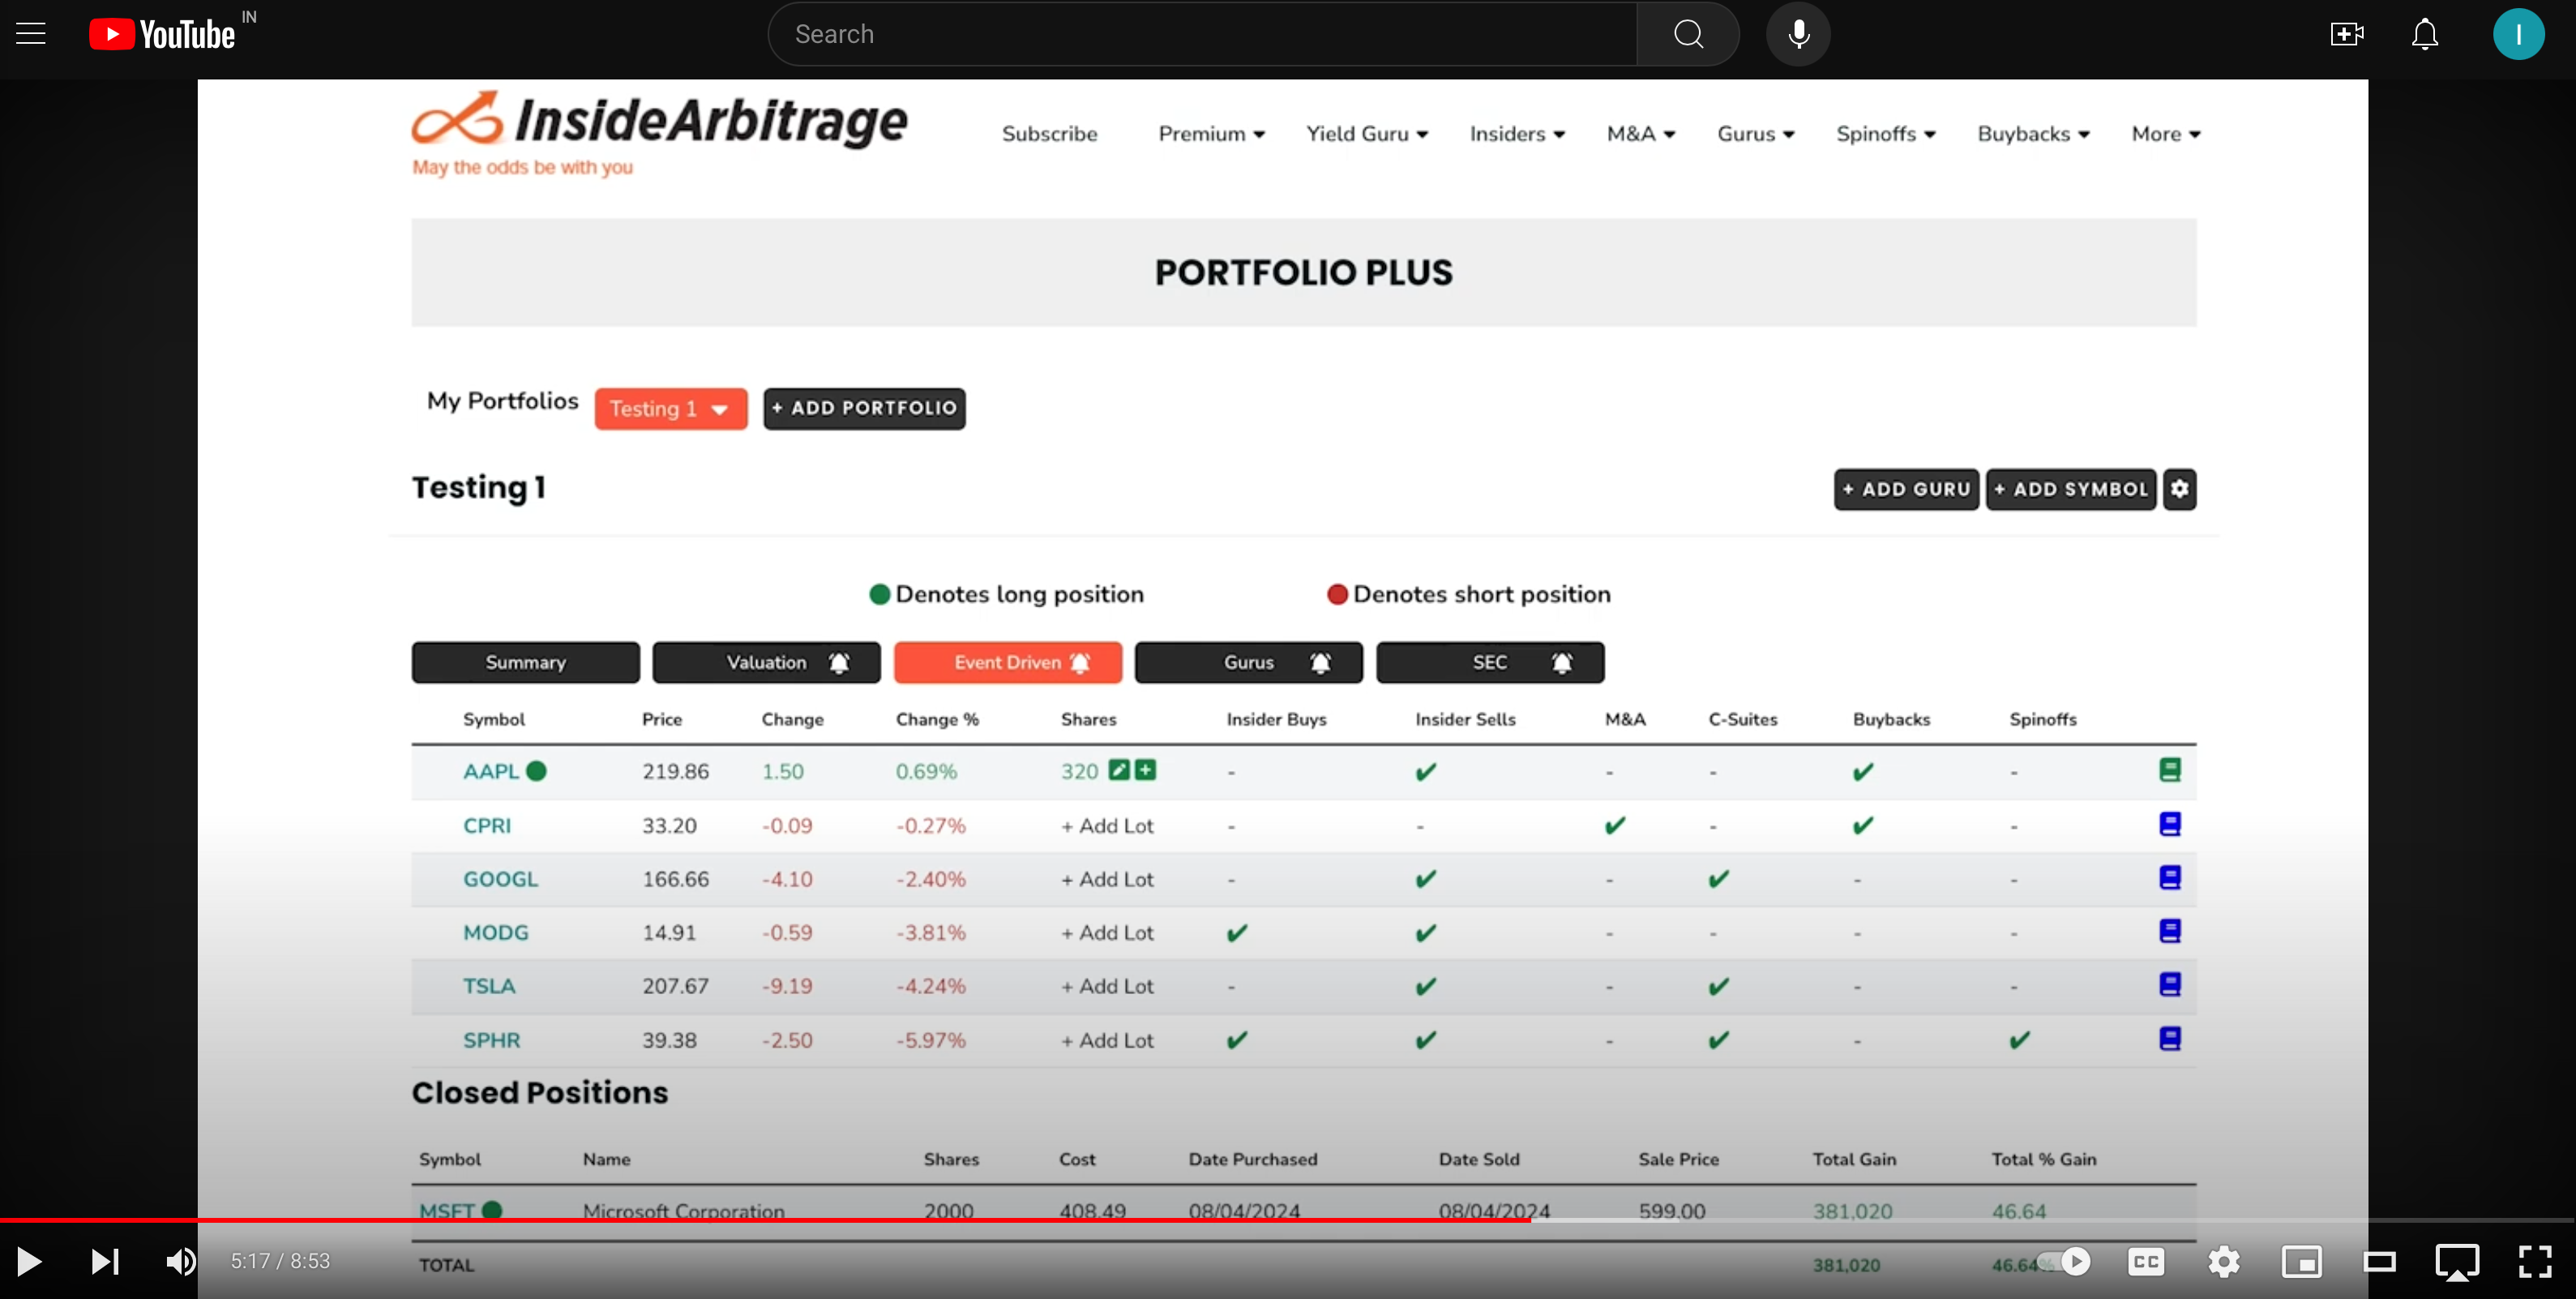
Task: Open the Testing 1 portfolio dropdown
Action: 670,409
